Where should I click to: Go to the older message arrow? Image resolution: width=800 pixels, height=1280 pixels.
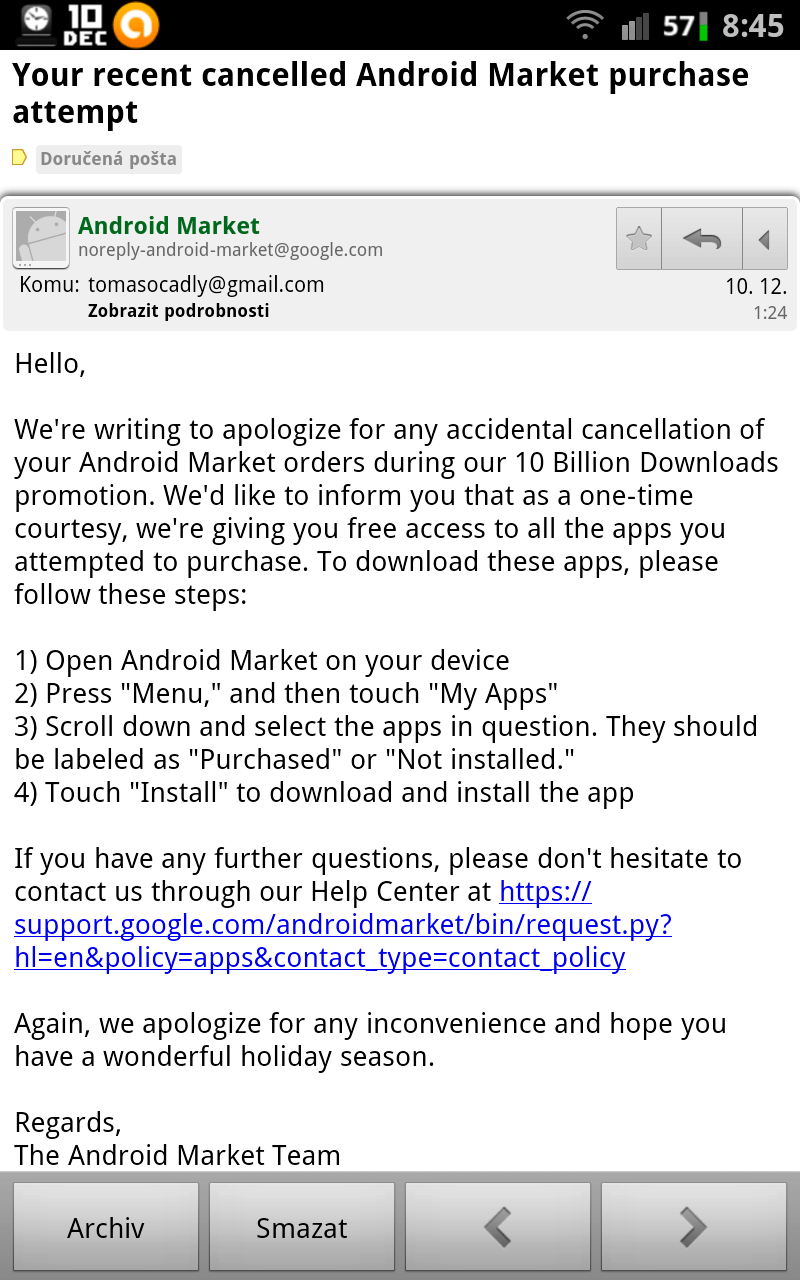[x=694, y=1227]
